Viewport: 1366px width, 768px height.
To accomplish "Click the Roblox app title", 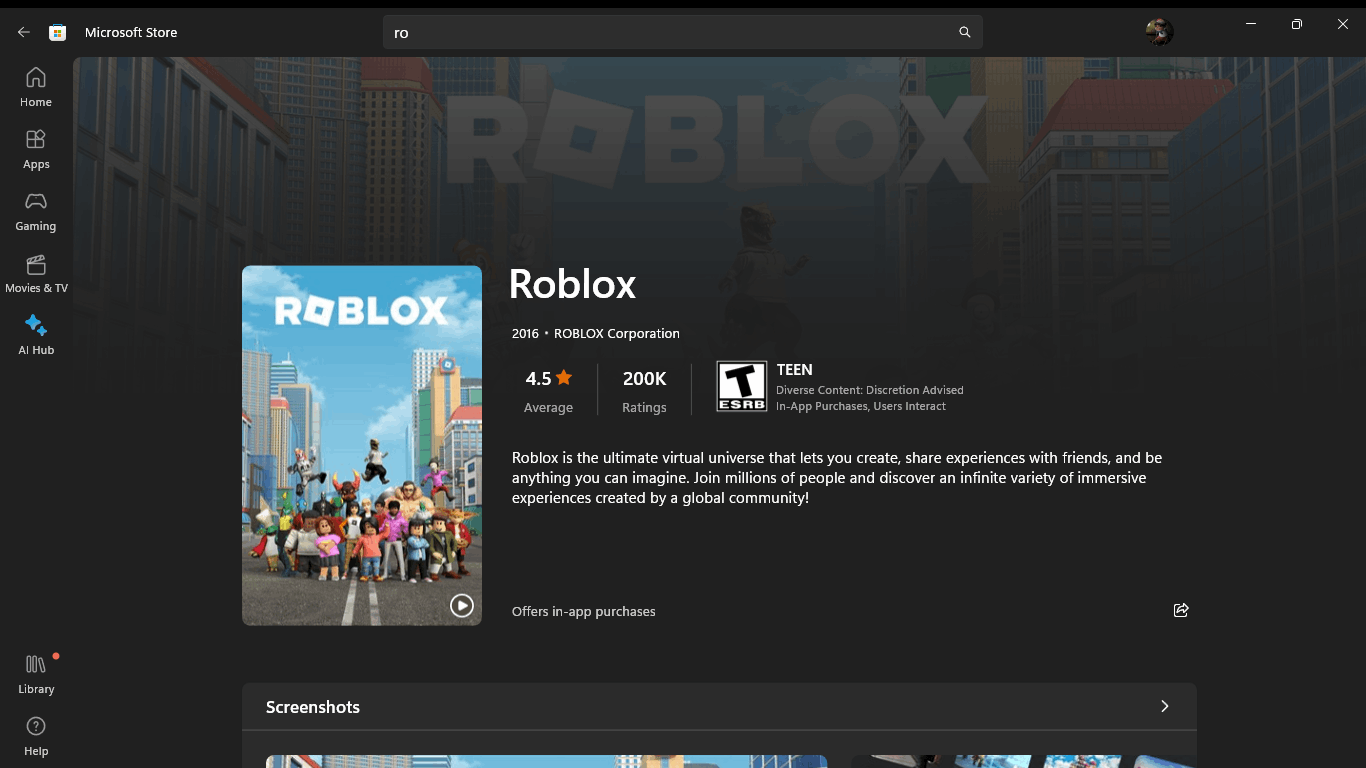I will [572, 284].
